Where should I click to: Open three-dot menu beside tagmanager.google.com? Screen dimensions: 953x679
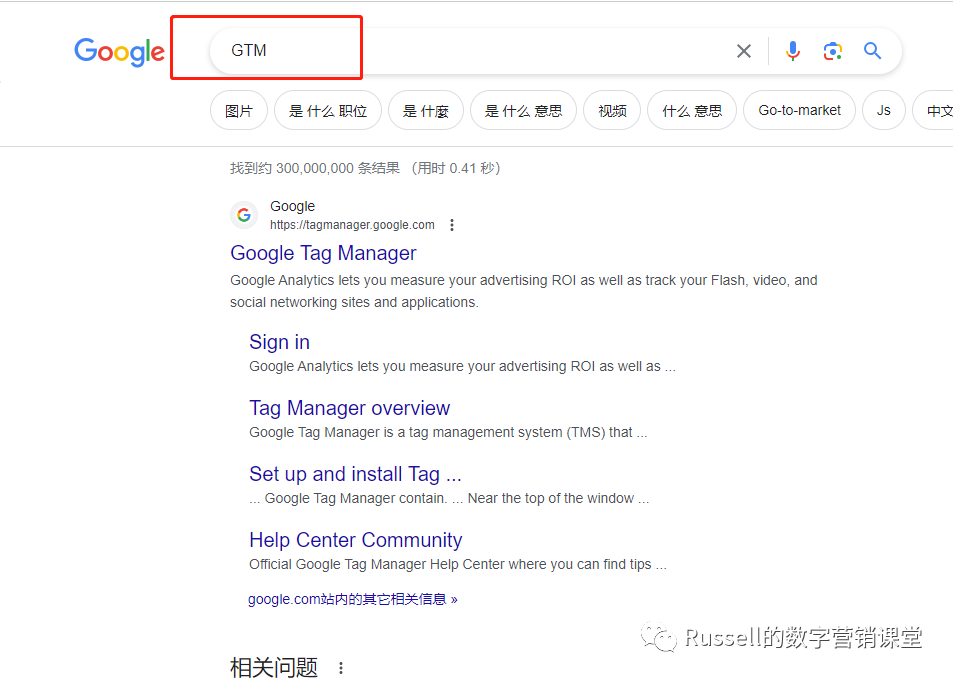coord(452,225)
